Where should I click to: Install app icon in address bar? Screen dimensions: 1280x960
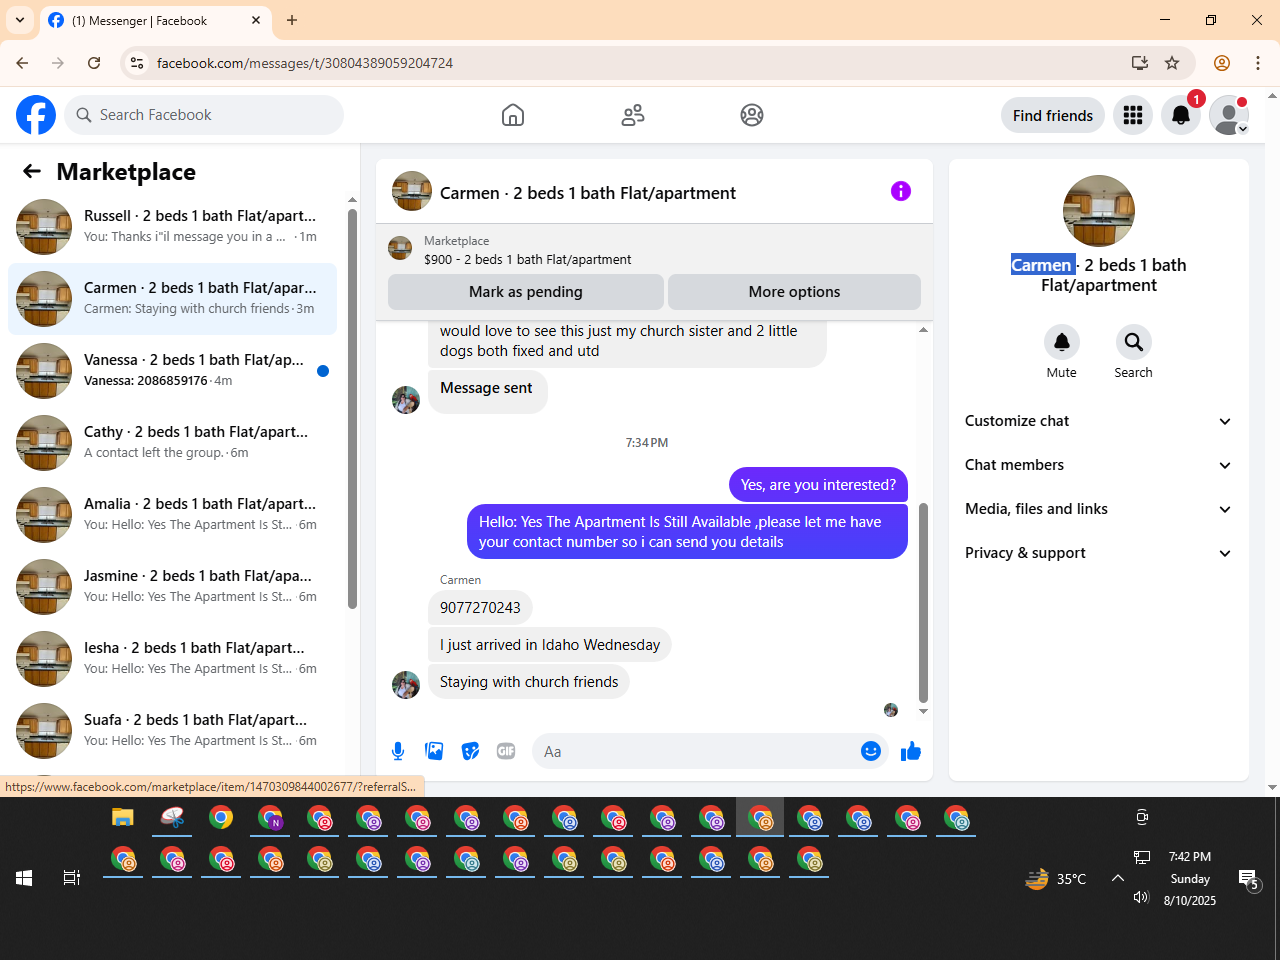pyautogui.click(x=1140, y=63)
